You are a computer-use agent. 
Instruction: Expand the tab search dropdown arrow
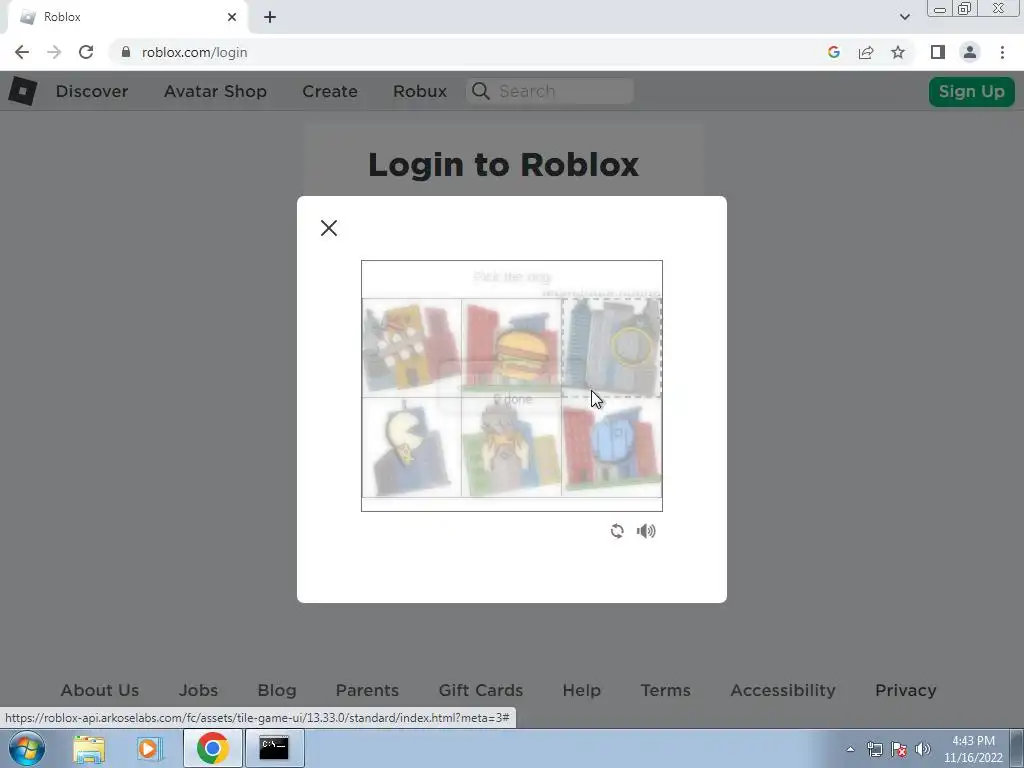coord(904,17)
